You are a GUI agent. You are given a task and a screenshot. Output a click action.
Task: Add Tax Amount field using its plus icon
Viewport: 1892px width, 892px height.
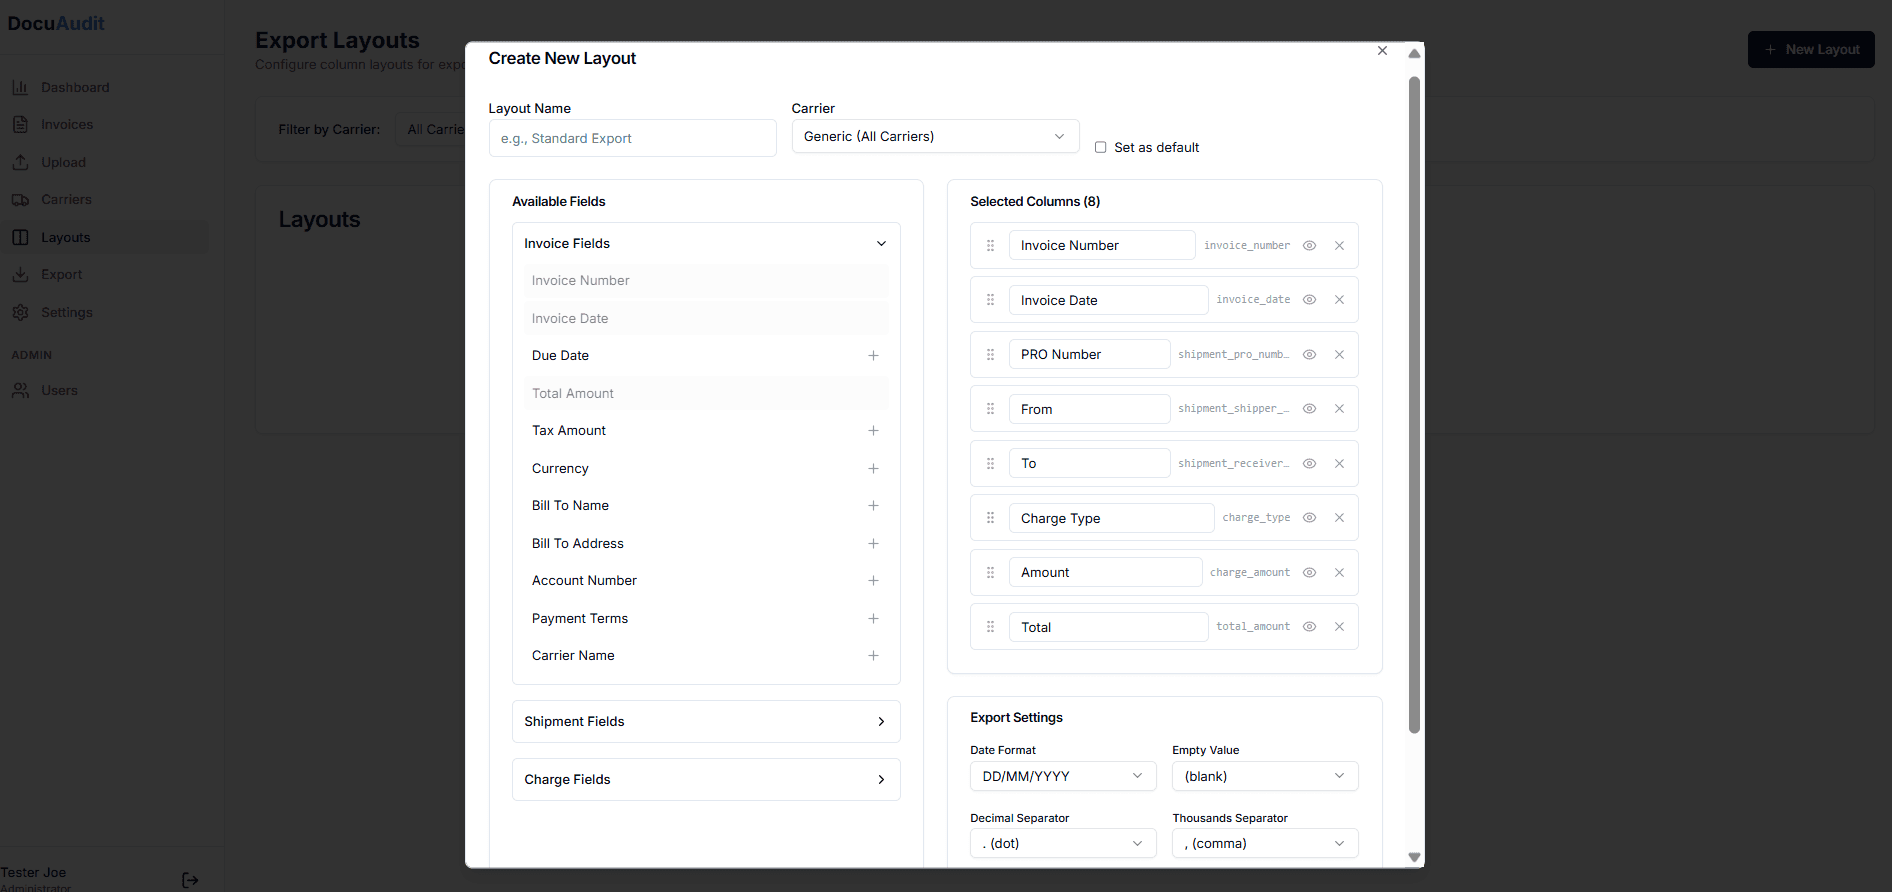[x=873, y=431]
